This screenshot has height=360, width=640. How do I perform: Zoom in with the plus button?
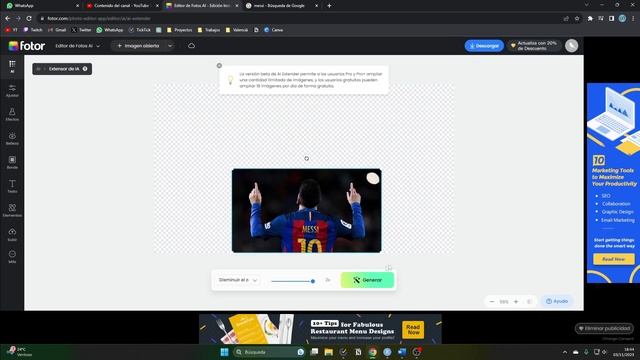tap(516, 302)
